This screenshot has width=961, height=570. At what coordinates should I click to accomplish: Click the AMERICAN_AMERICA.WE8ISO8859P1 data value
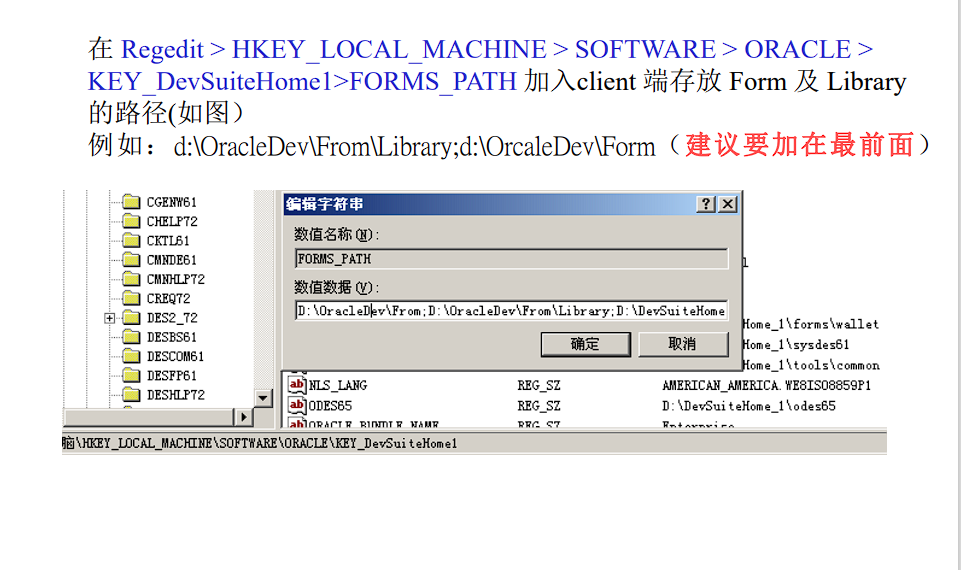(x=766, y=385)
